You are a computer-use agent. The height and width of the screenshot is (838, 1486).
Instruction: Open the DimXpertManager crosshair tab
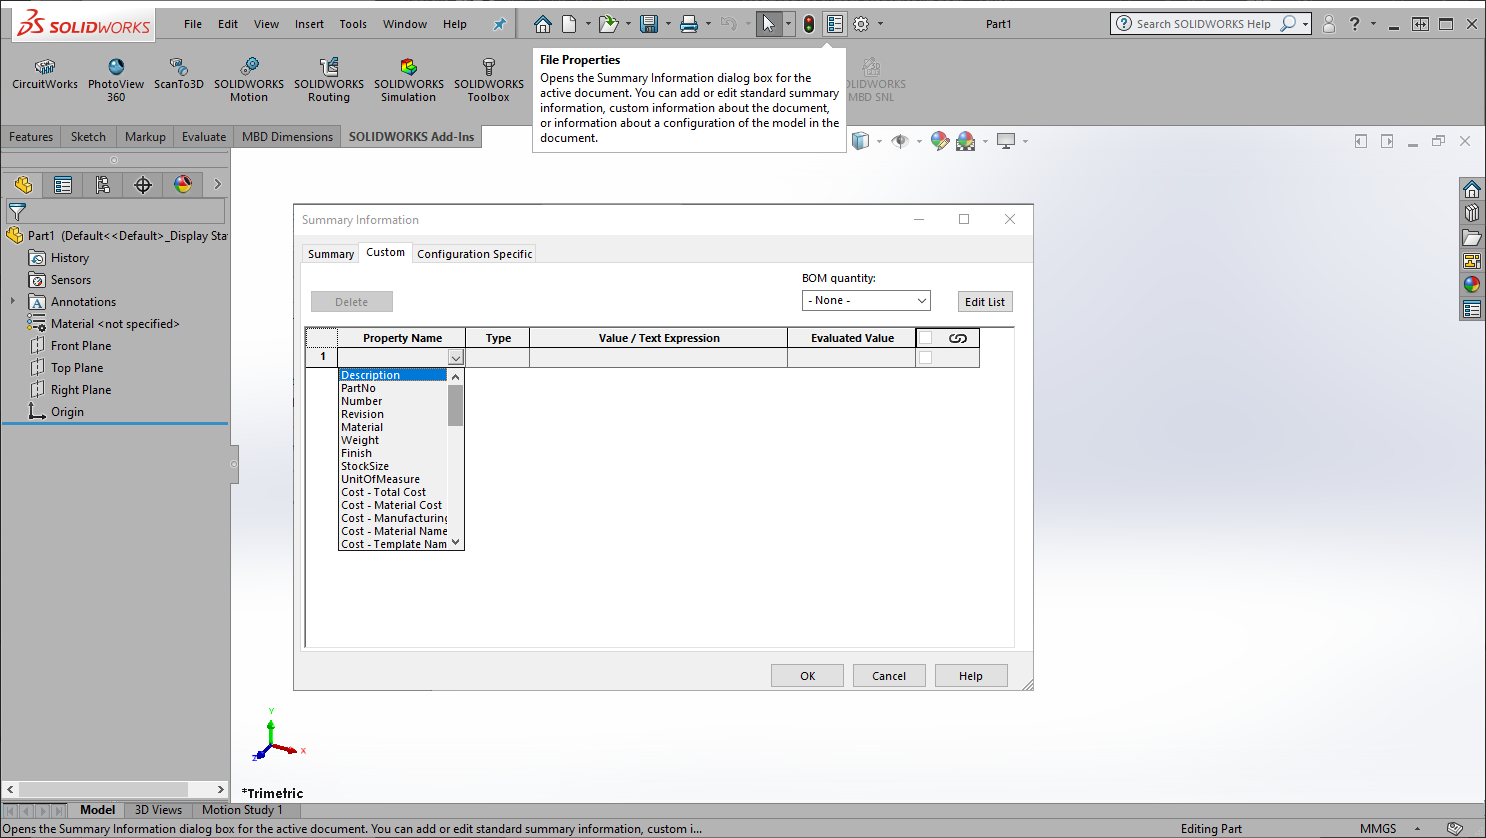click(x=143, y=185)
